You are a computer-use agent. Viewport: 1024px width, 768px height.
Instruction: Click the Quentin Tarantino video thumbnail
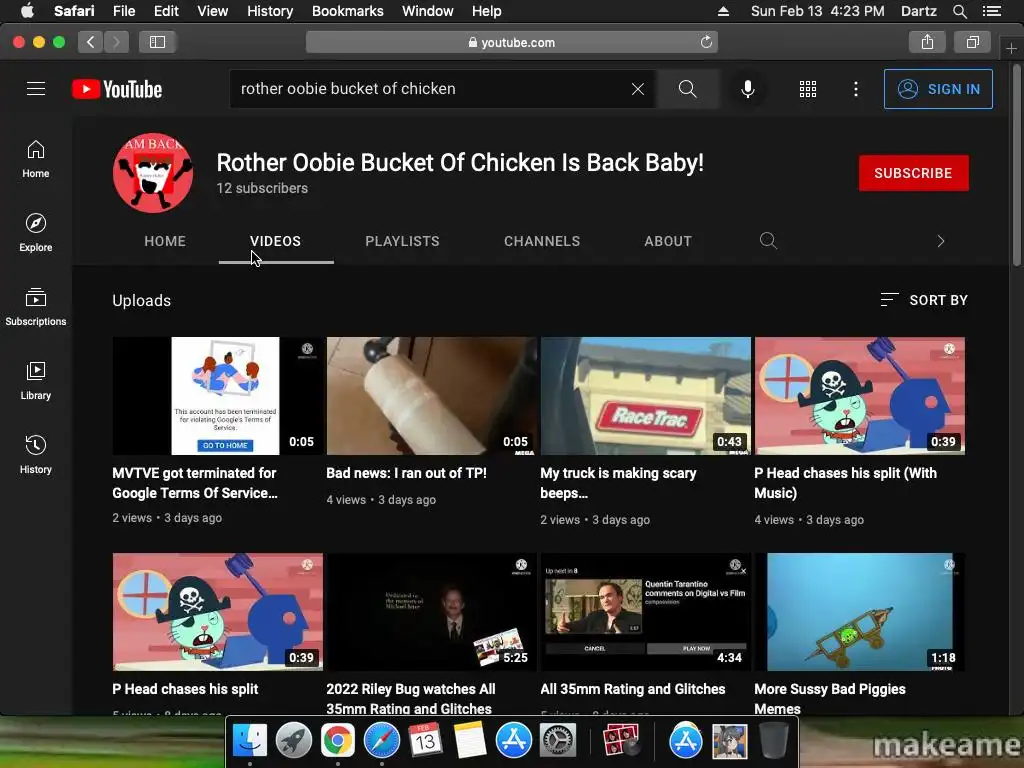(646, 612)
